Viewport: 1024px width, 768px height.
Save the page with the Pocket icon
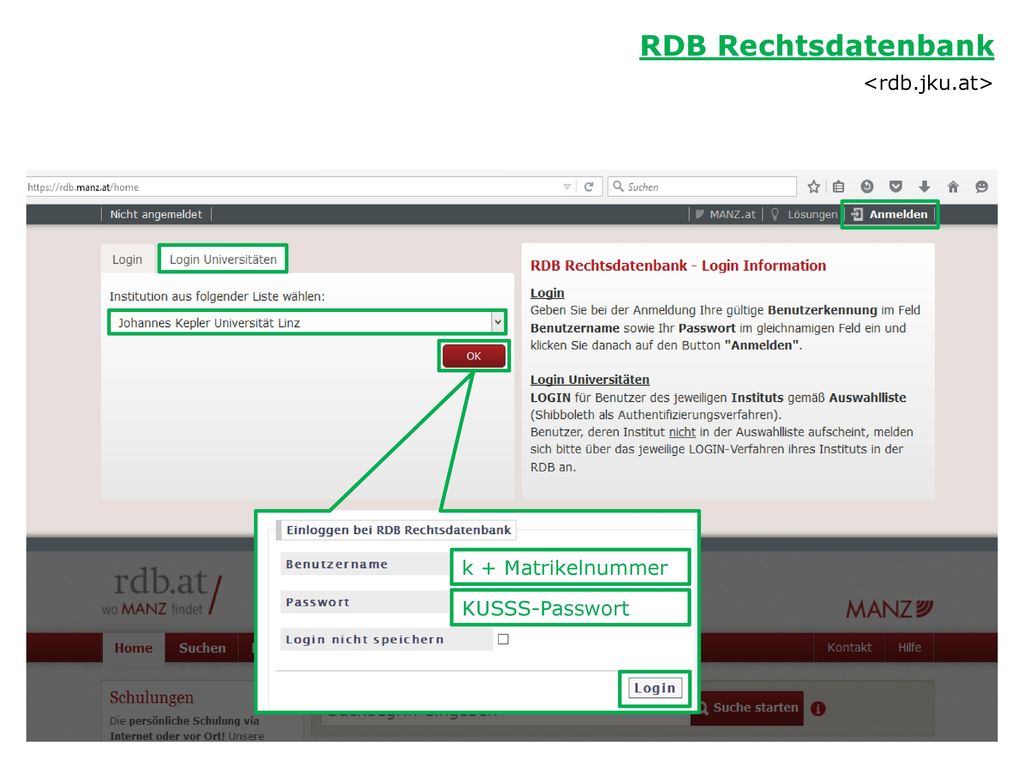coord(895,187)
